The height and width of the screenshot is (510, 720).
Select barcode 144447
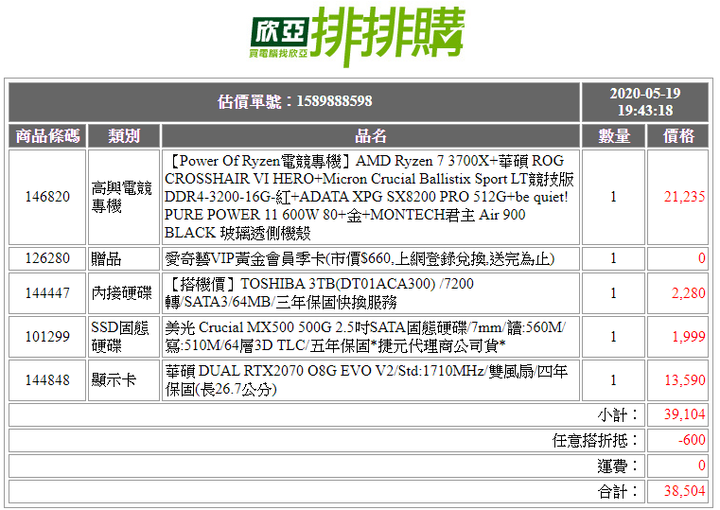point(47,293)
